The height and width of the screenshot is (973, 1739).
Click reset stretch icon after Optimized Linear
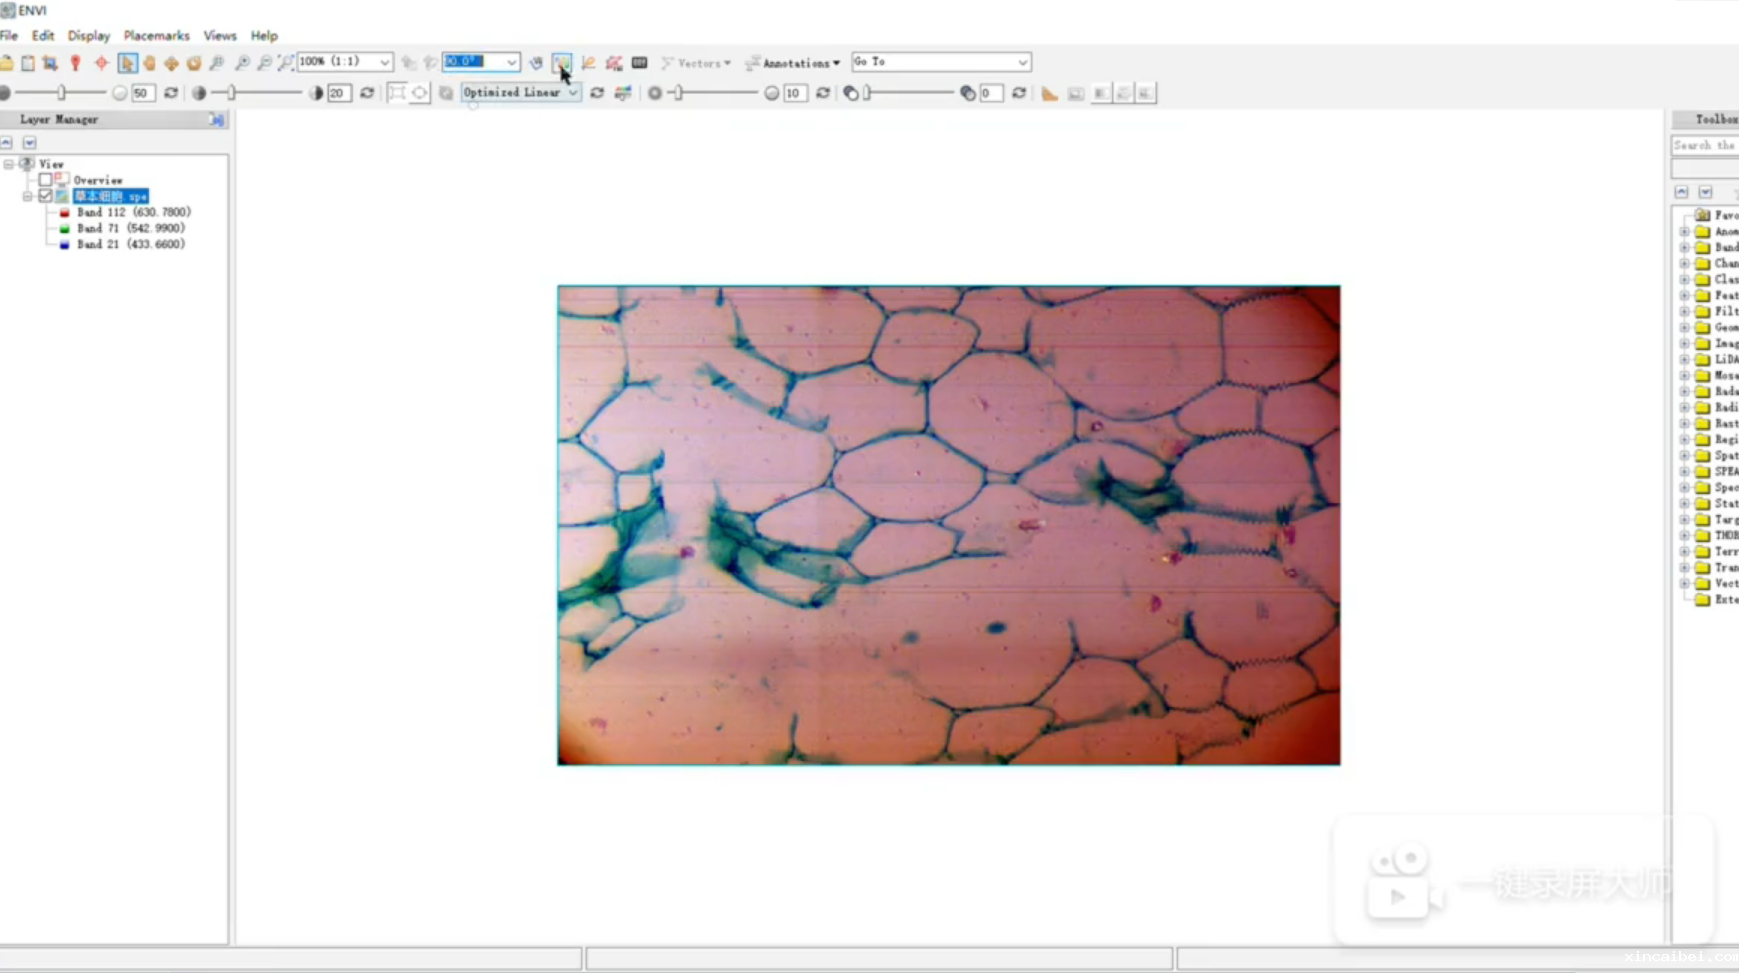[x=597, y=93]
